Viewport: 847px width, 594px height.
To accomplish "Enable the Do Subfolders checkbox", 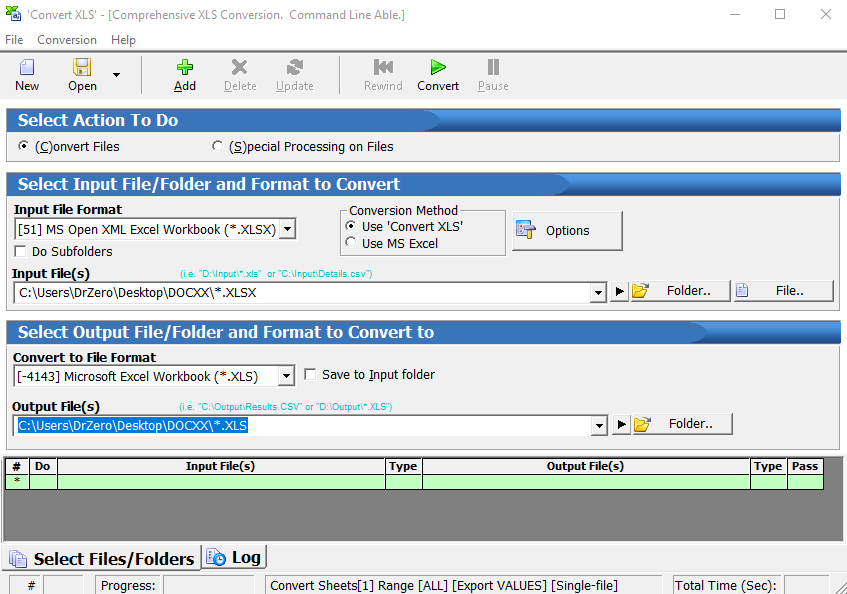I will 21,251.
